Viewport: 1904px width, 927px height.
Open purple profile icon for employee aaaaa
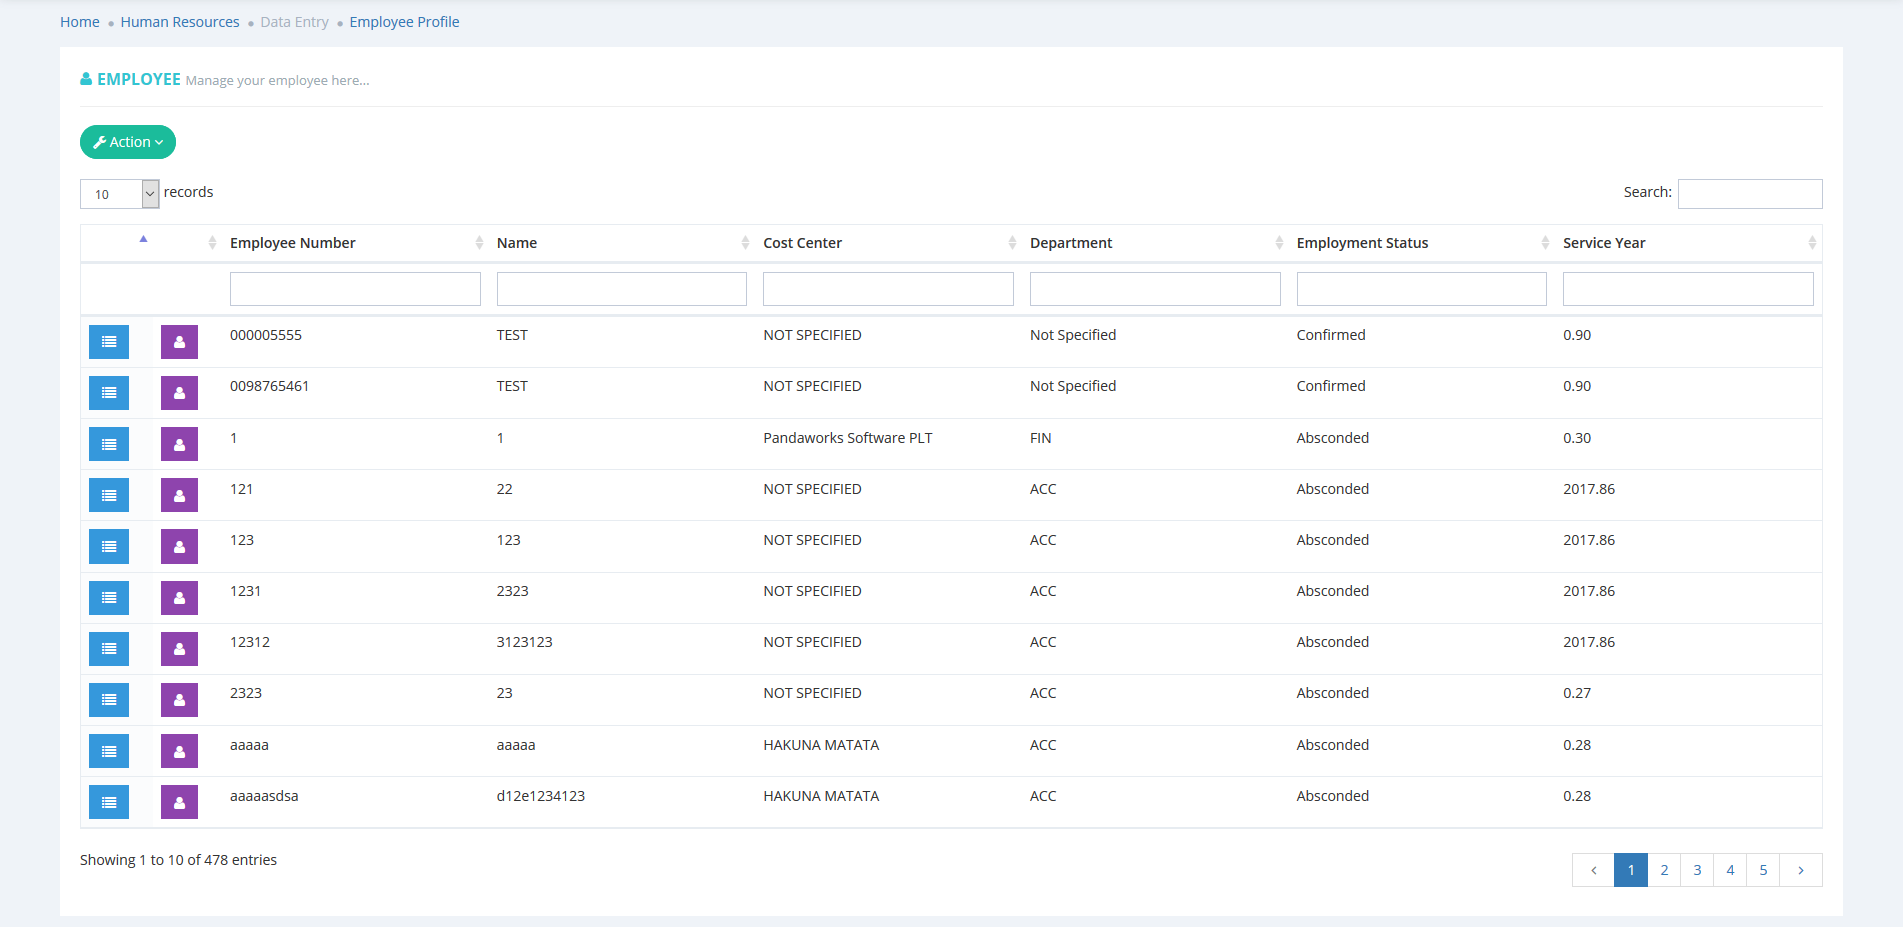[179, 752]
